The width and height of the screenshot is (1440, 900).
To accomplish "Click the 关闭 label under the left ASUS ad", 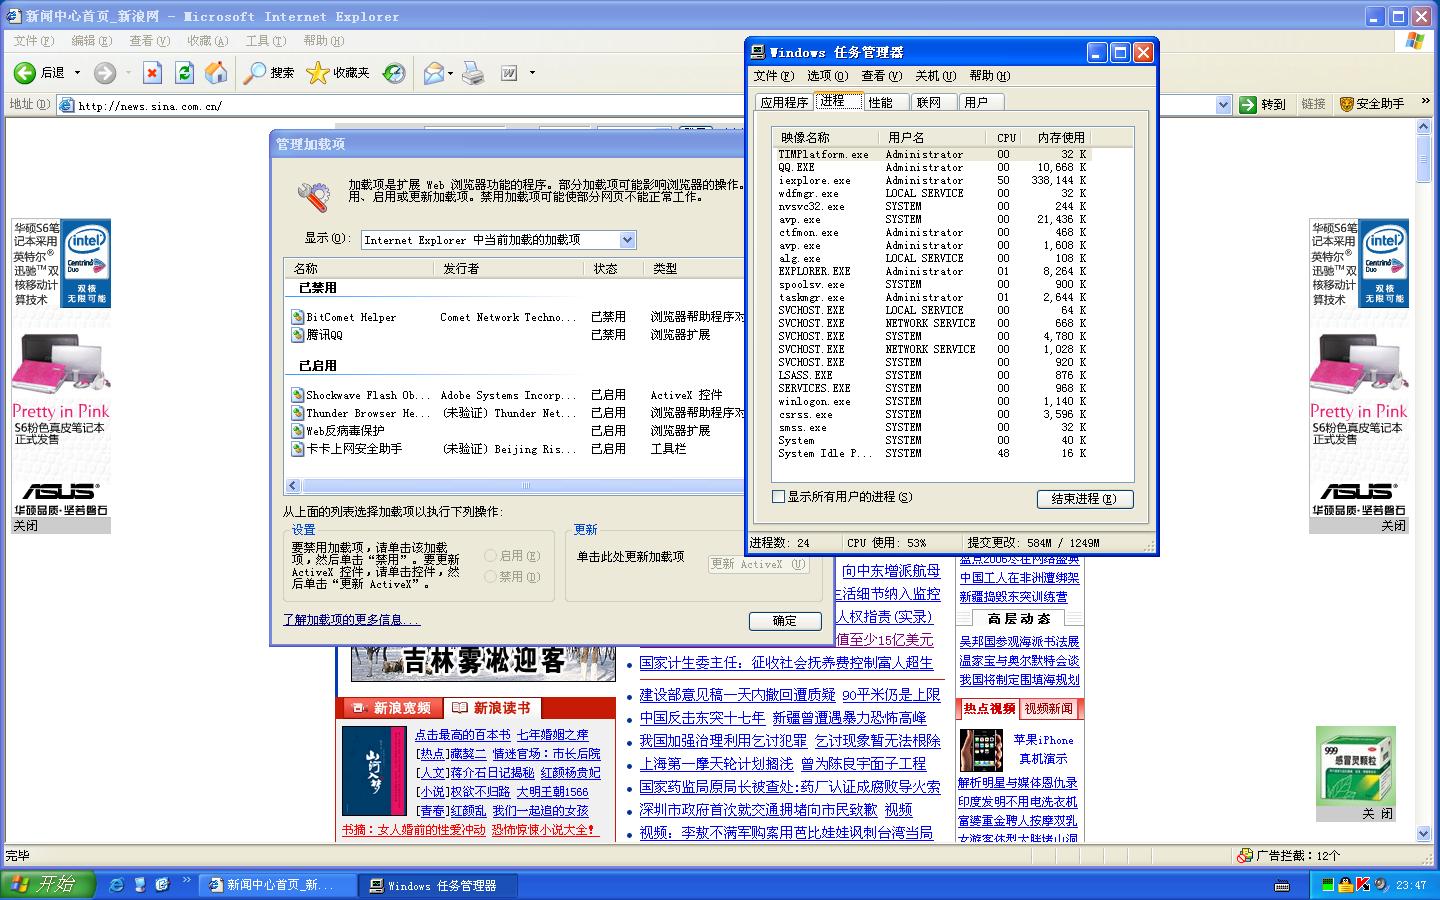I will (25, 525).
